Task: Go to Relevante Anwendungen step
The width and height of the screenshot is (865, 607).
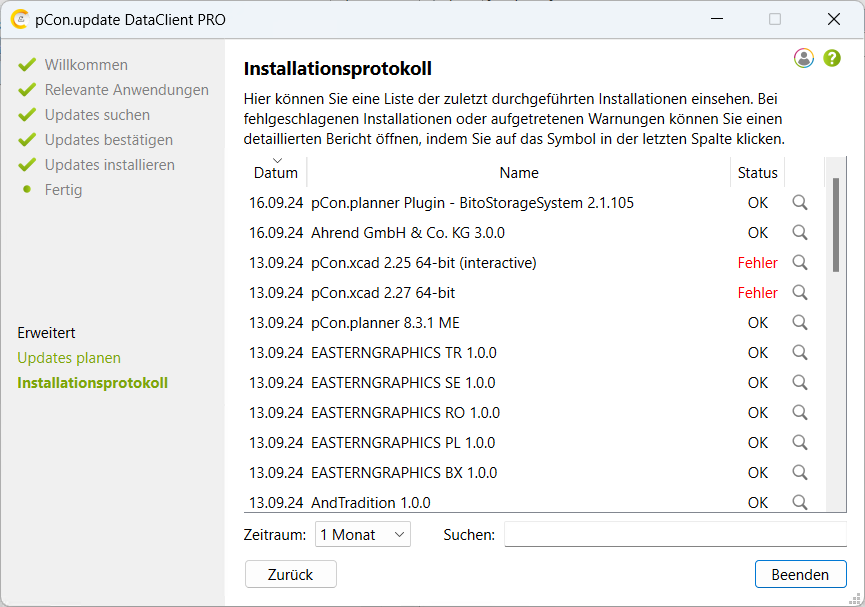Action: pos(126,89)
